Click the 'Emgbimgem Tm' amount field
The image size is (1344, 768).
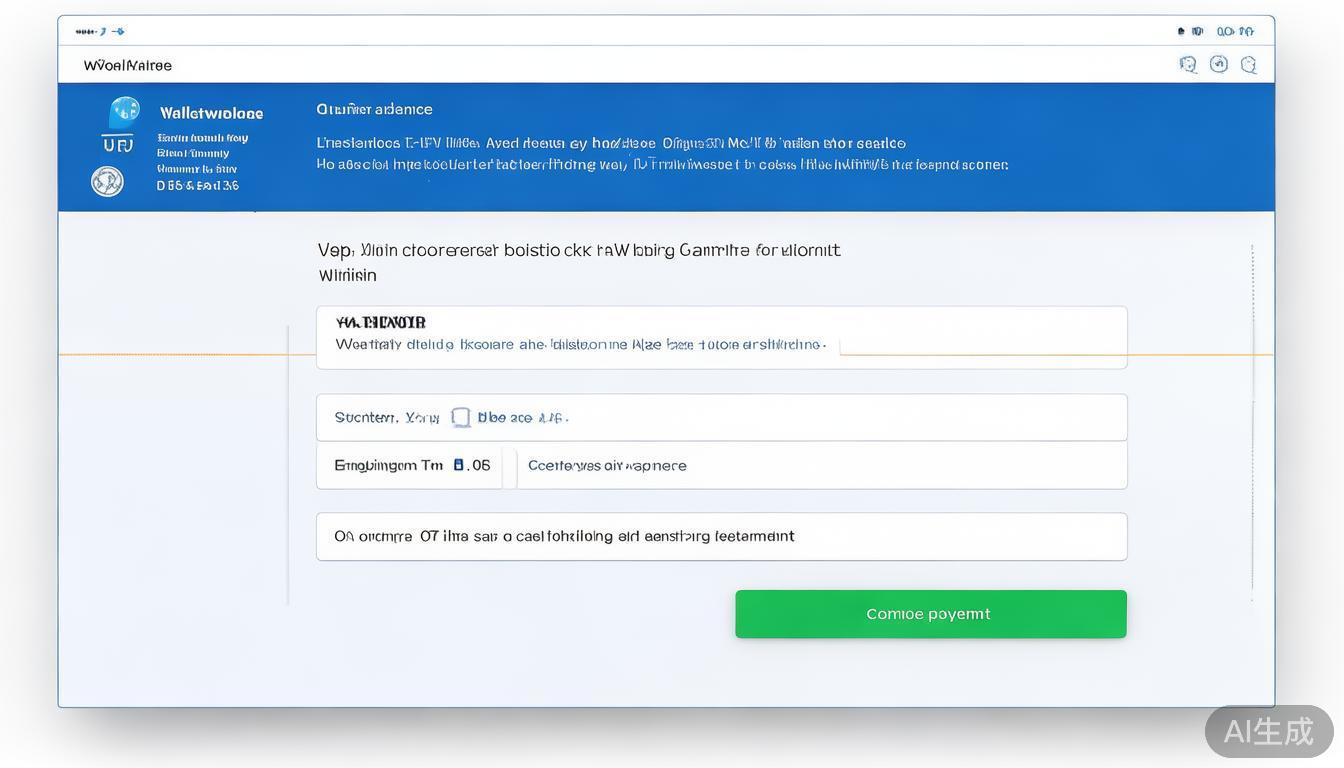pos(410,465)
